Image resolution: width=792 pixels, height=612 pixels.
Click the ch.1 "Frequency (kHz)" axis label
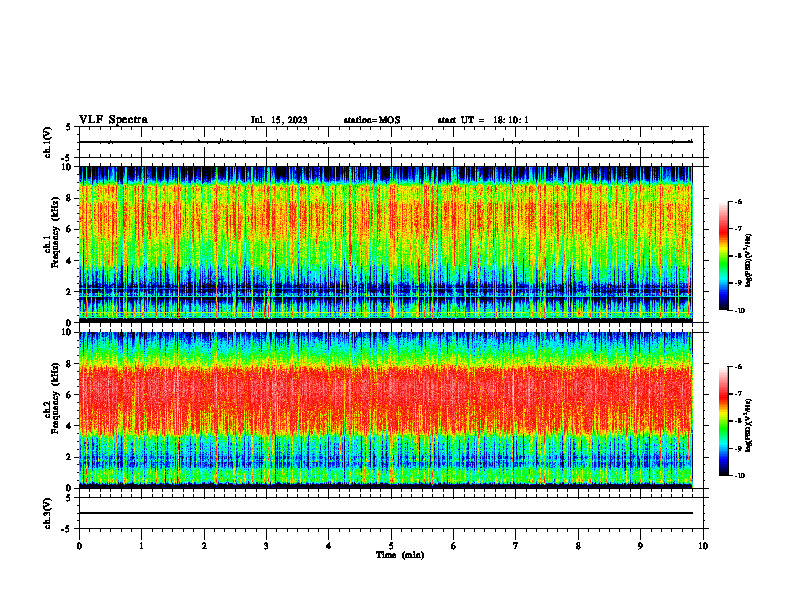(55, 233)
